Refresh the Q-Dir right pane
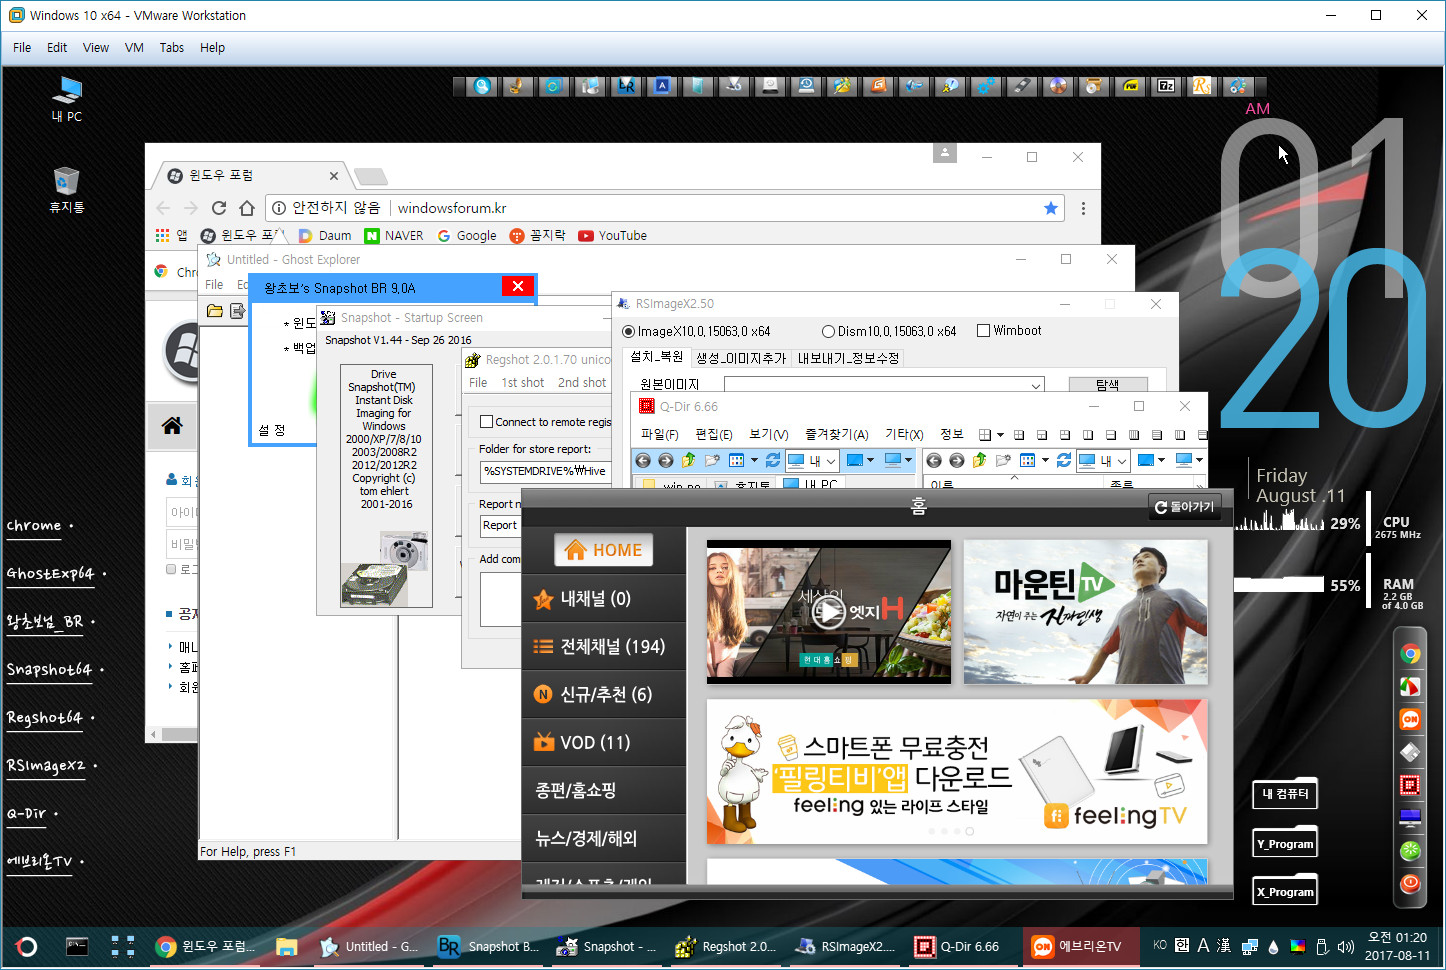The height and width of the screenshot is (970, 1446). click(x=1064, y=460)
